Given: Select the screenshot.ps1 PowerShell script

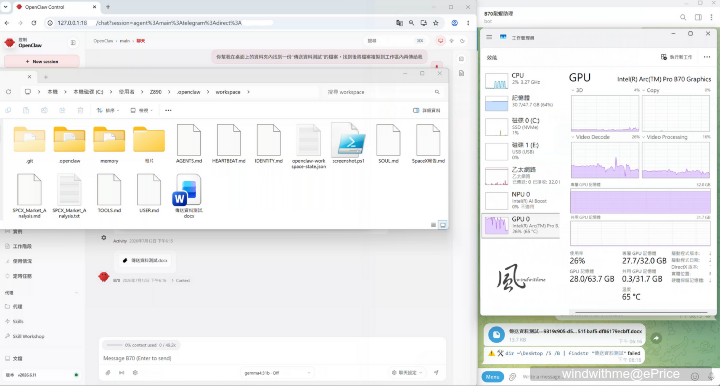Looking at the screenshot, I should pyautogui.click(x=349, y=143).
